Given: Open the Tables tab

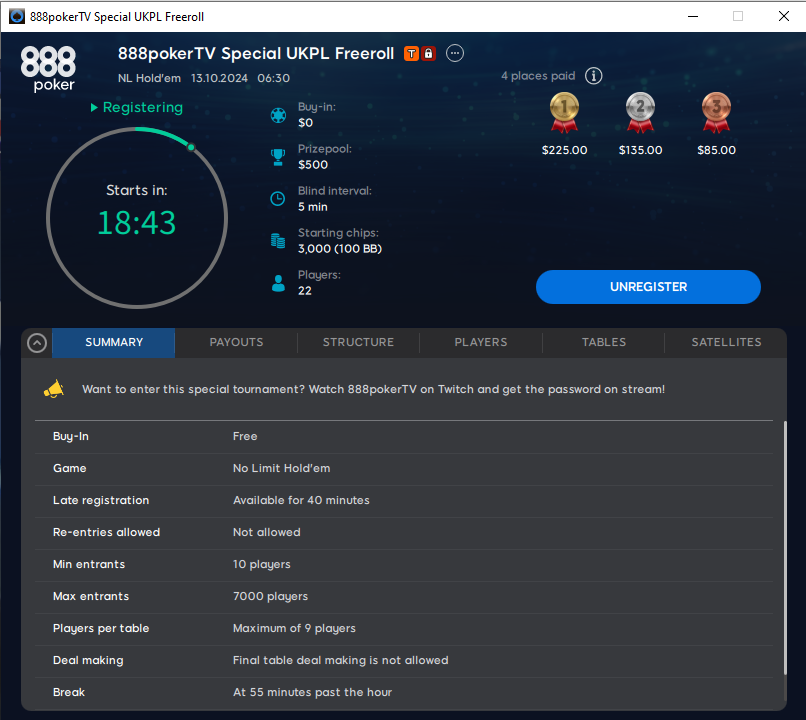Looking at the screenshot, I should point(603,342).
